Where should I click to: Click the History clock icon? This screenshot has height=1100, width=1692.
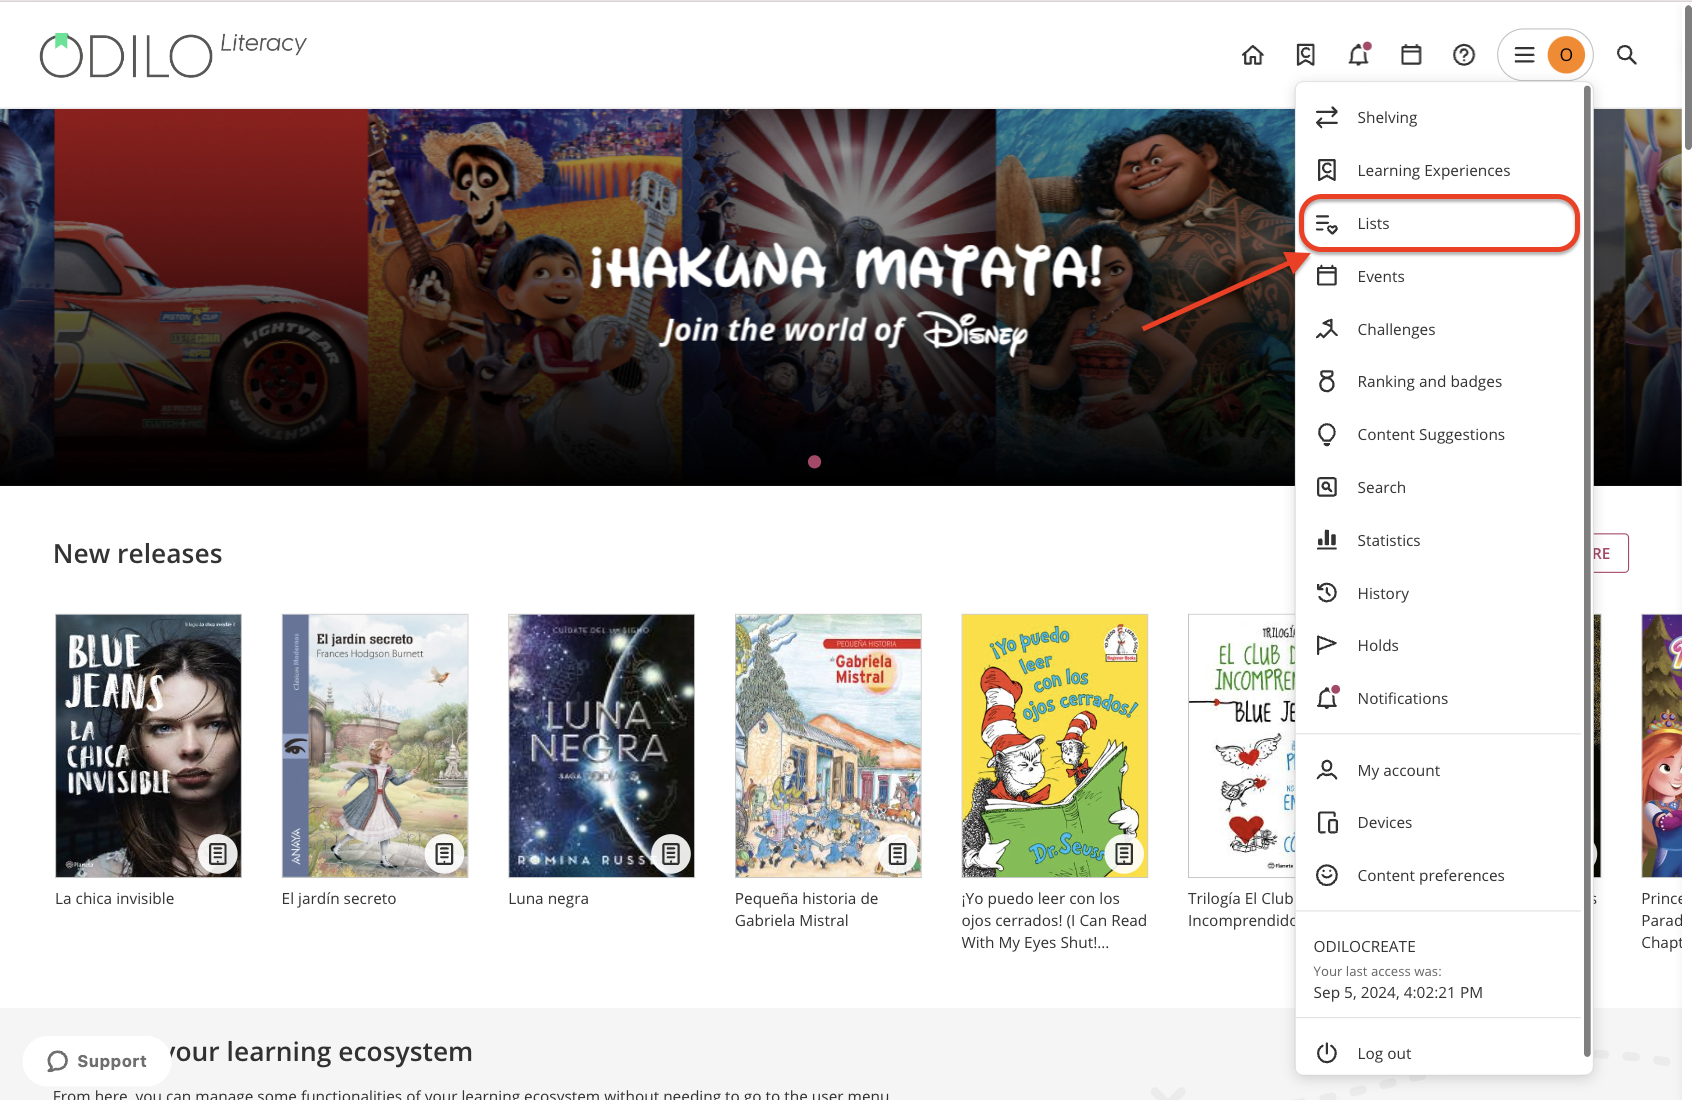click(x=1327, y=593)
